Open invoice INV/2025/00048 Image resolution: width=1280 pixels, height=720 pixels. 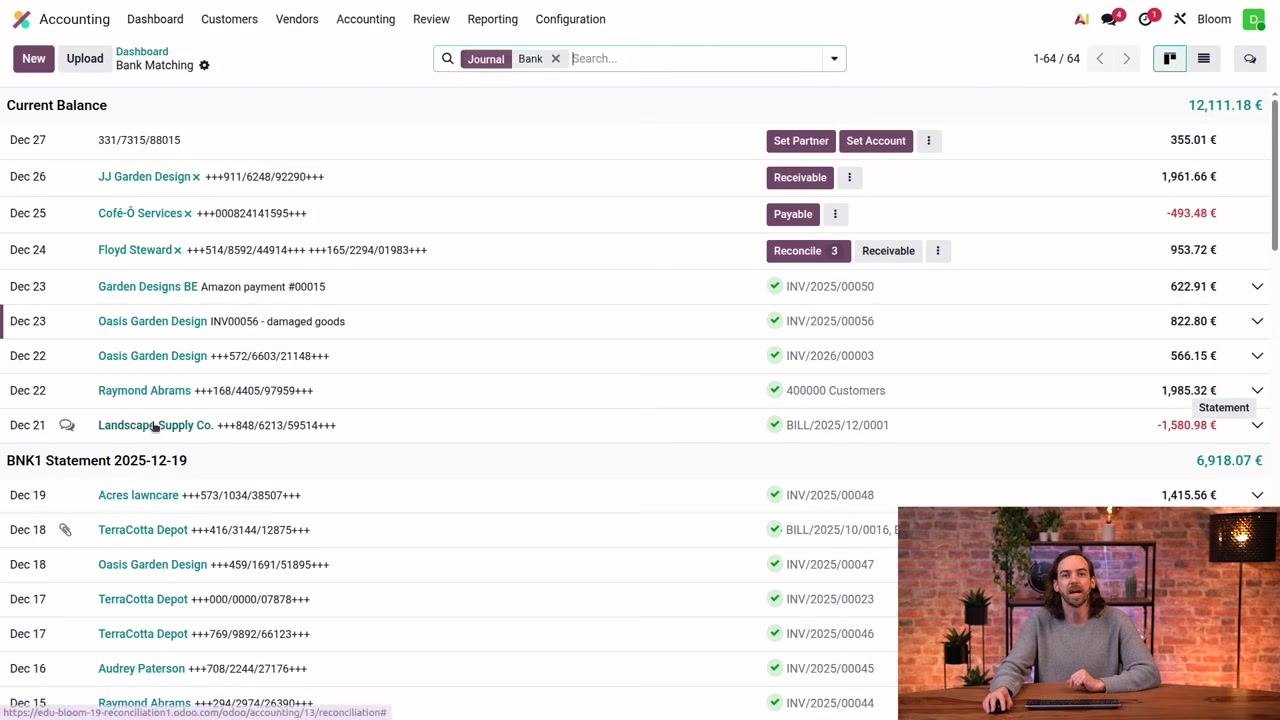click(x=830, y=495)
